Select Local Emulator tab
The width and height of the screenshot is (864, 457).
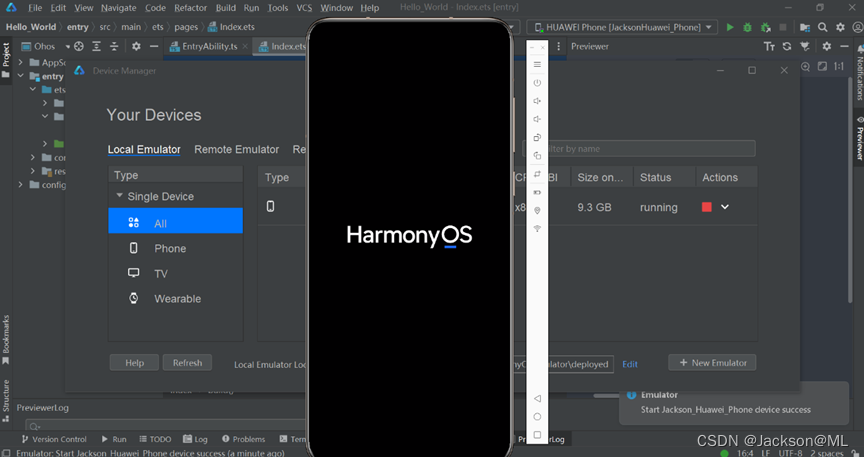pyautogui.click(x=144, y=149)
